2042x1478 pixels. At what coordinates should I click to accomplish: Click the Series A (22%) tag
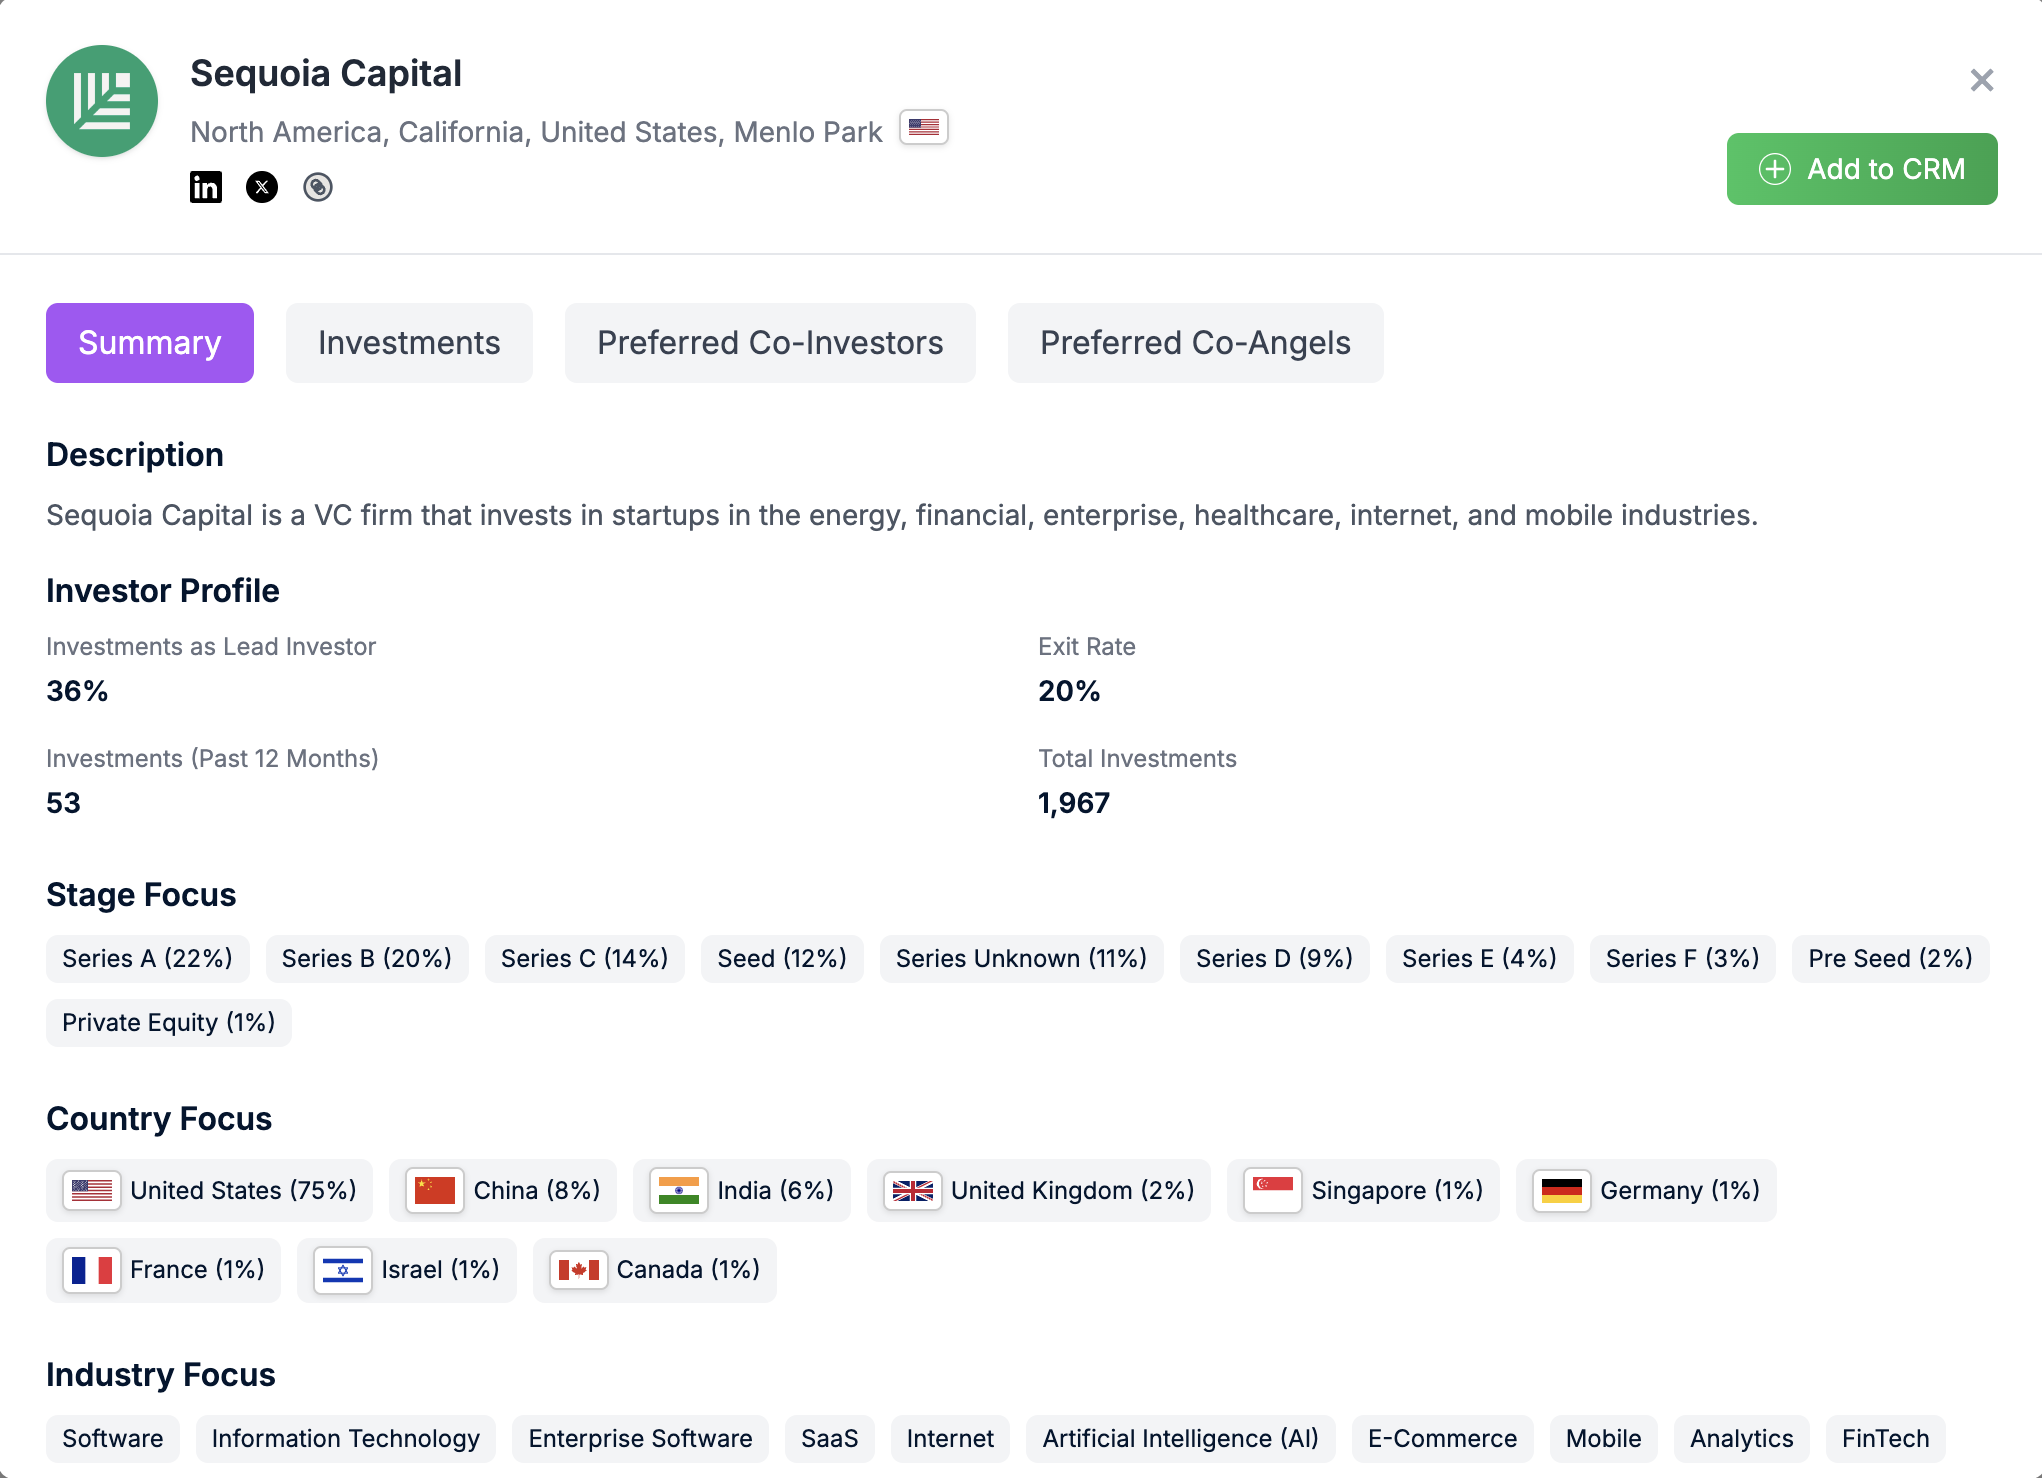[148, 959]
